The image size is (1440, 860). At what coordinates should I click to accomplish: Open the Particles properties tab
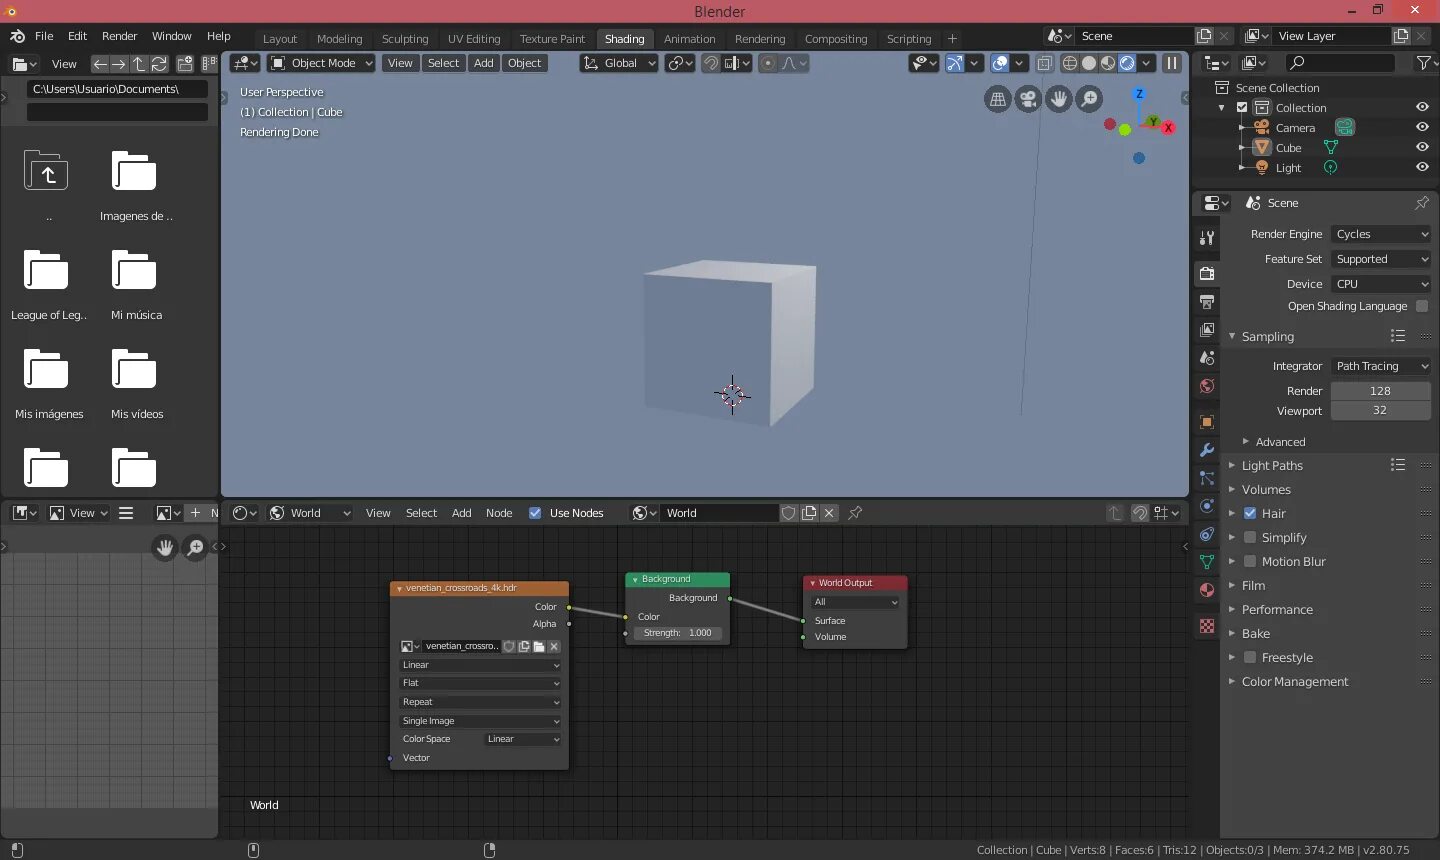coord(1207,478)
